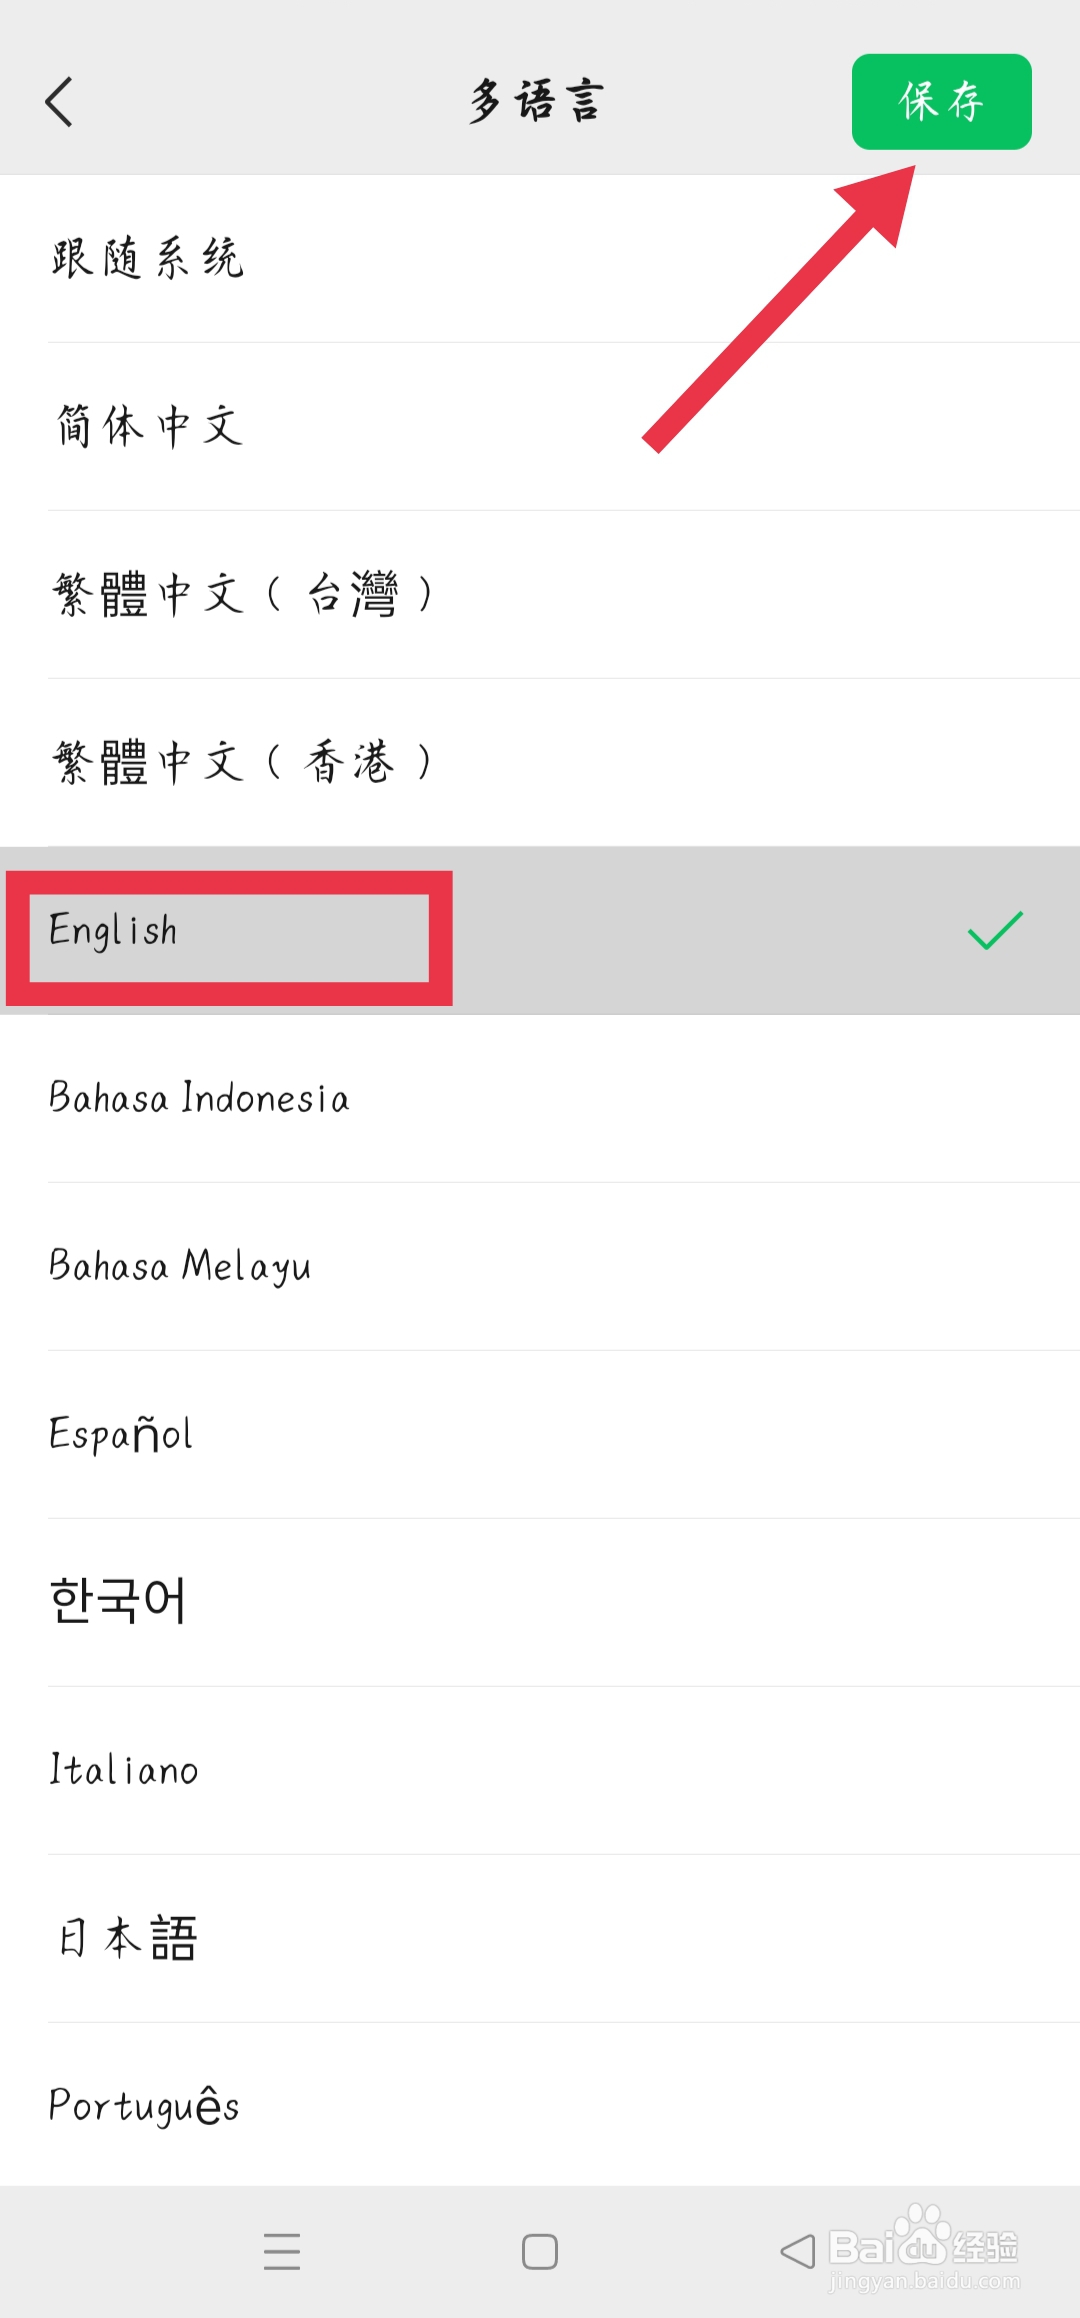Select Español as language
Viewport: 1080px width, 2318px height.
[x=121, y=1434]
